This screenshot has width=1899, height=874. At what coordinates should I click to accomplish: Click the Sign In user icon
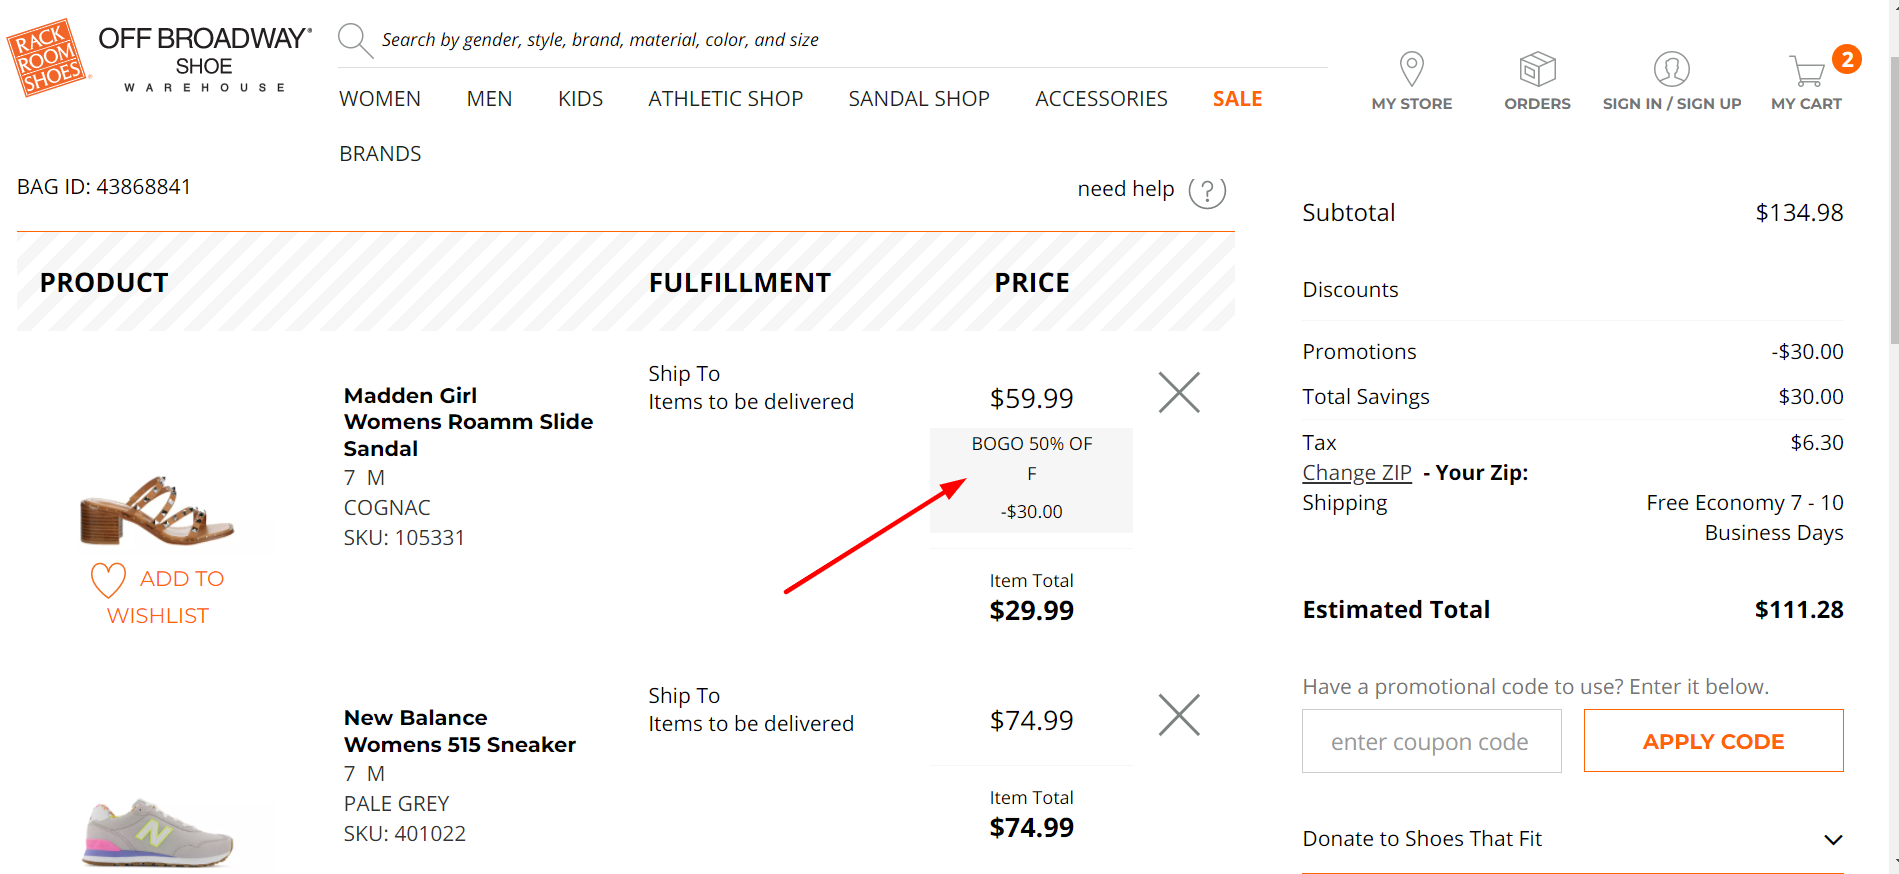(x=1671, y=69)
